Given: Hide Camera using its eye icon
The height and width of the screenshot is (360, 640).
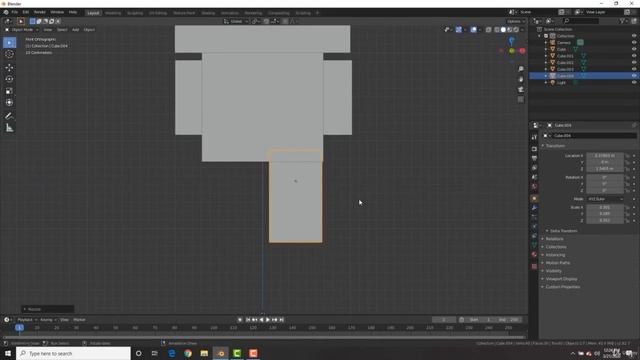Looking at the screenshot, I should (634, 42).
